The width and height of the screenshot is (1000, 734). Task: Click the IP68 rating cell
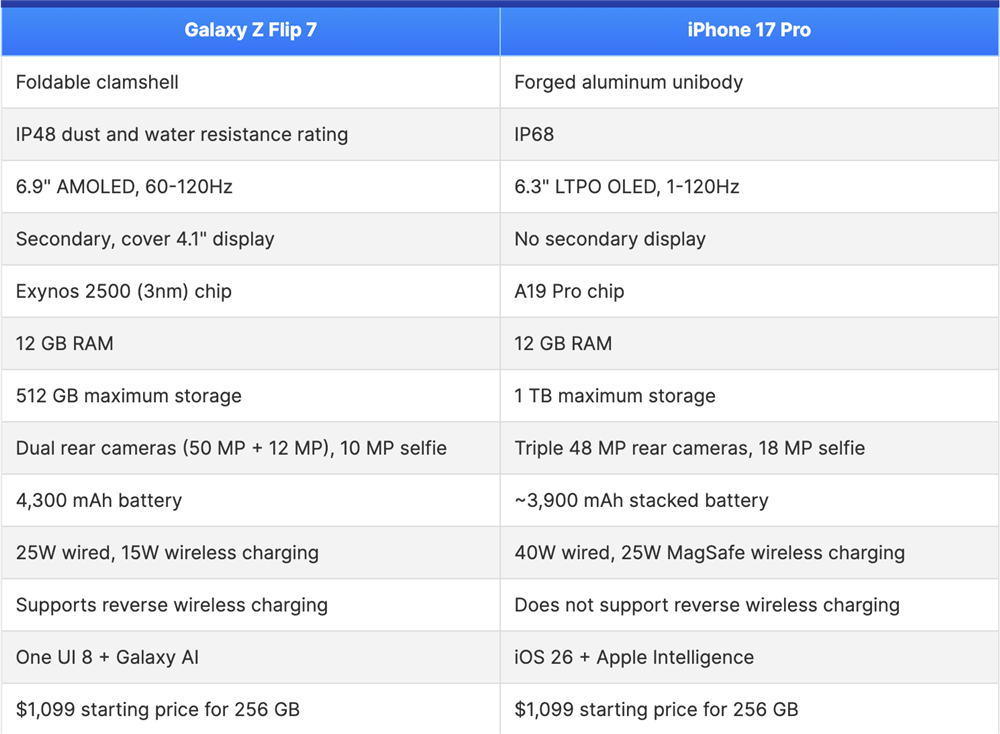point(534,134)
